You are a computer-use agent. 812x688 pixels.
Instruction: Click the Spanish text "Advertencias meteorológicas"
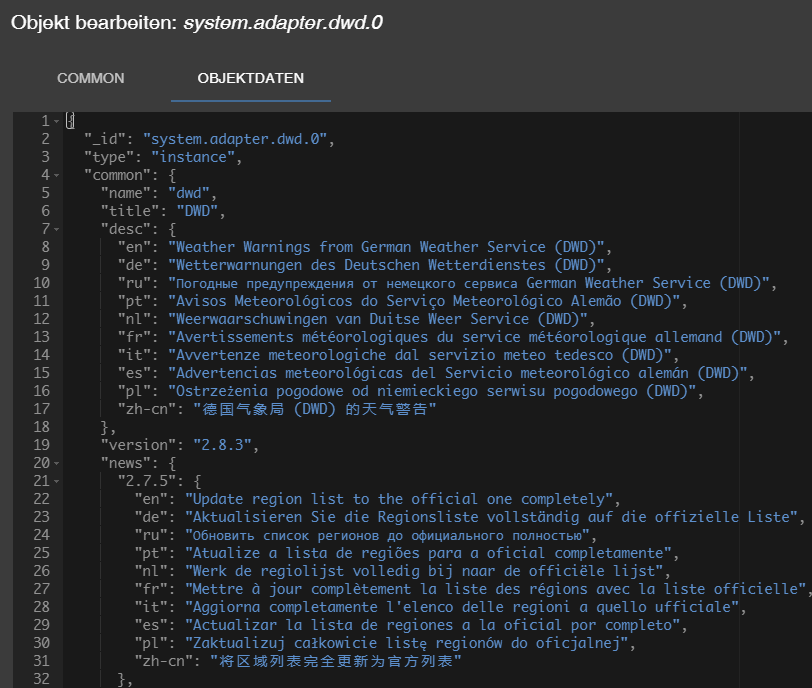click(289, 373)
